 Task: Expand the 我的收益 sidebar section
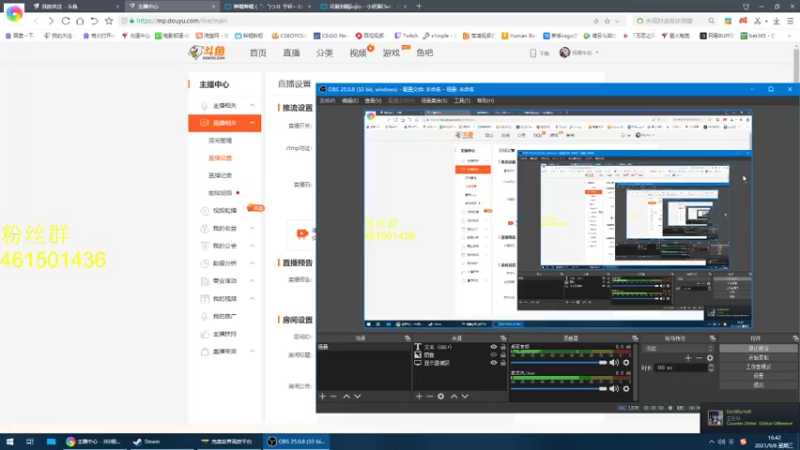(x=252, y=228)
